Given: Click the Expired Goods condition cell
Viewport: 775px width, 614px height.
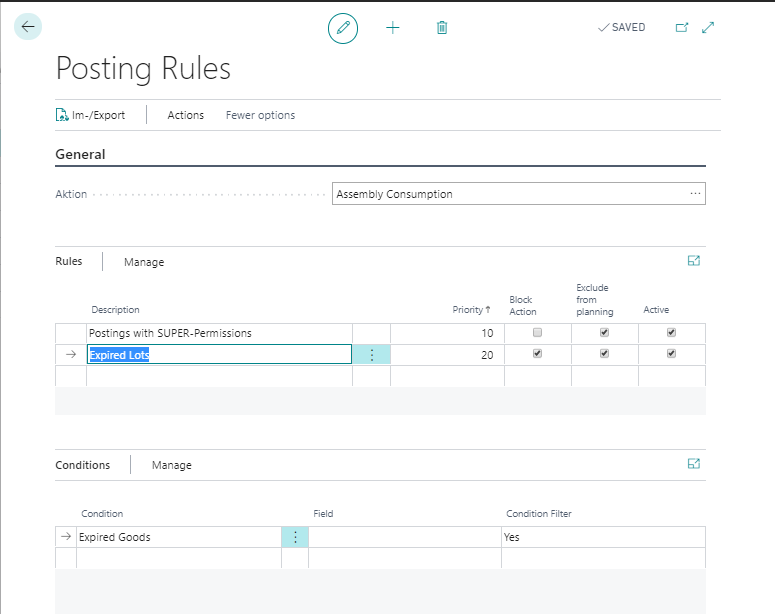Looking at the screenshot, I should pyautogui.click(x=179, y=537).
